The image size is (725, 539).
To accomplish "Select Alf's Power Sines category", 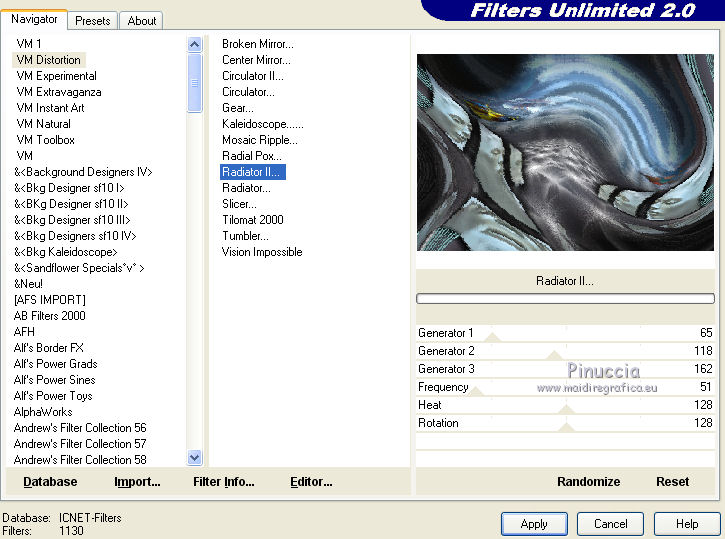I will 55,380.
